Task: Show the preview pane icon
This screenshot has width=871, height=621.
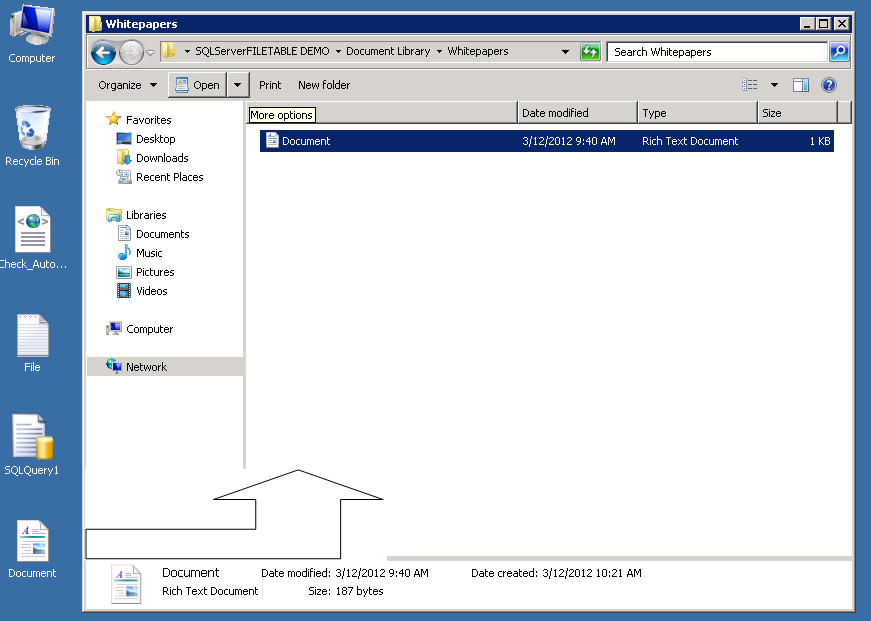Action: pos(800,85)
